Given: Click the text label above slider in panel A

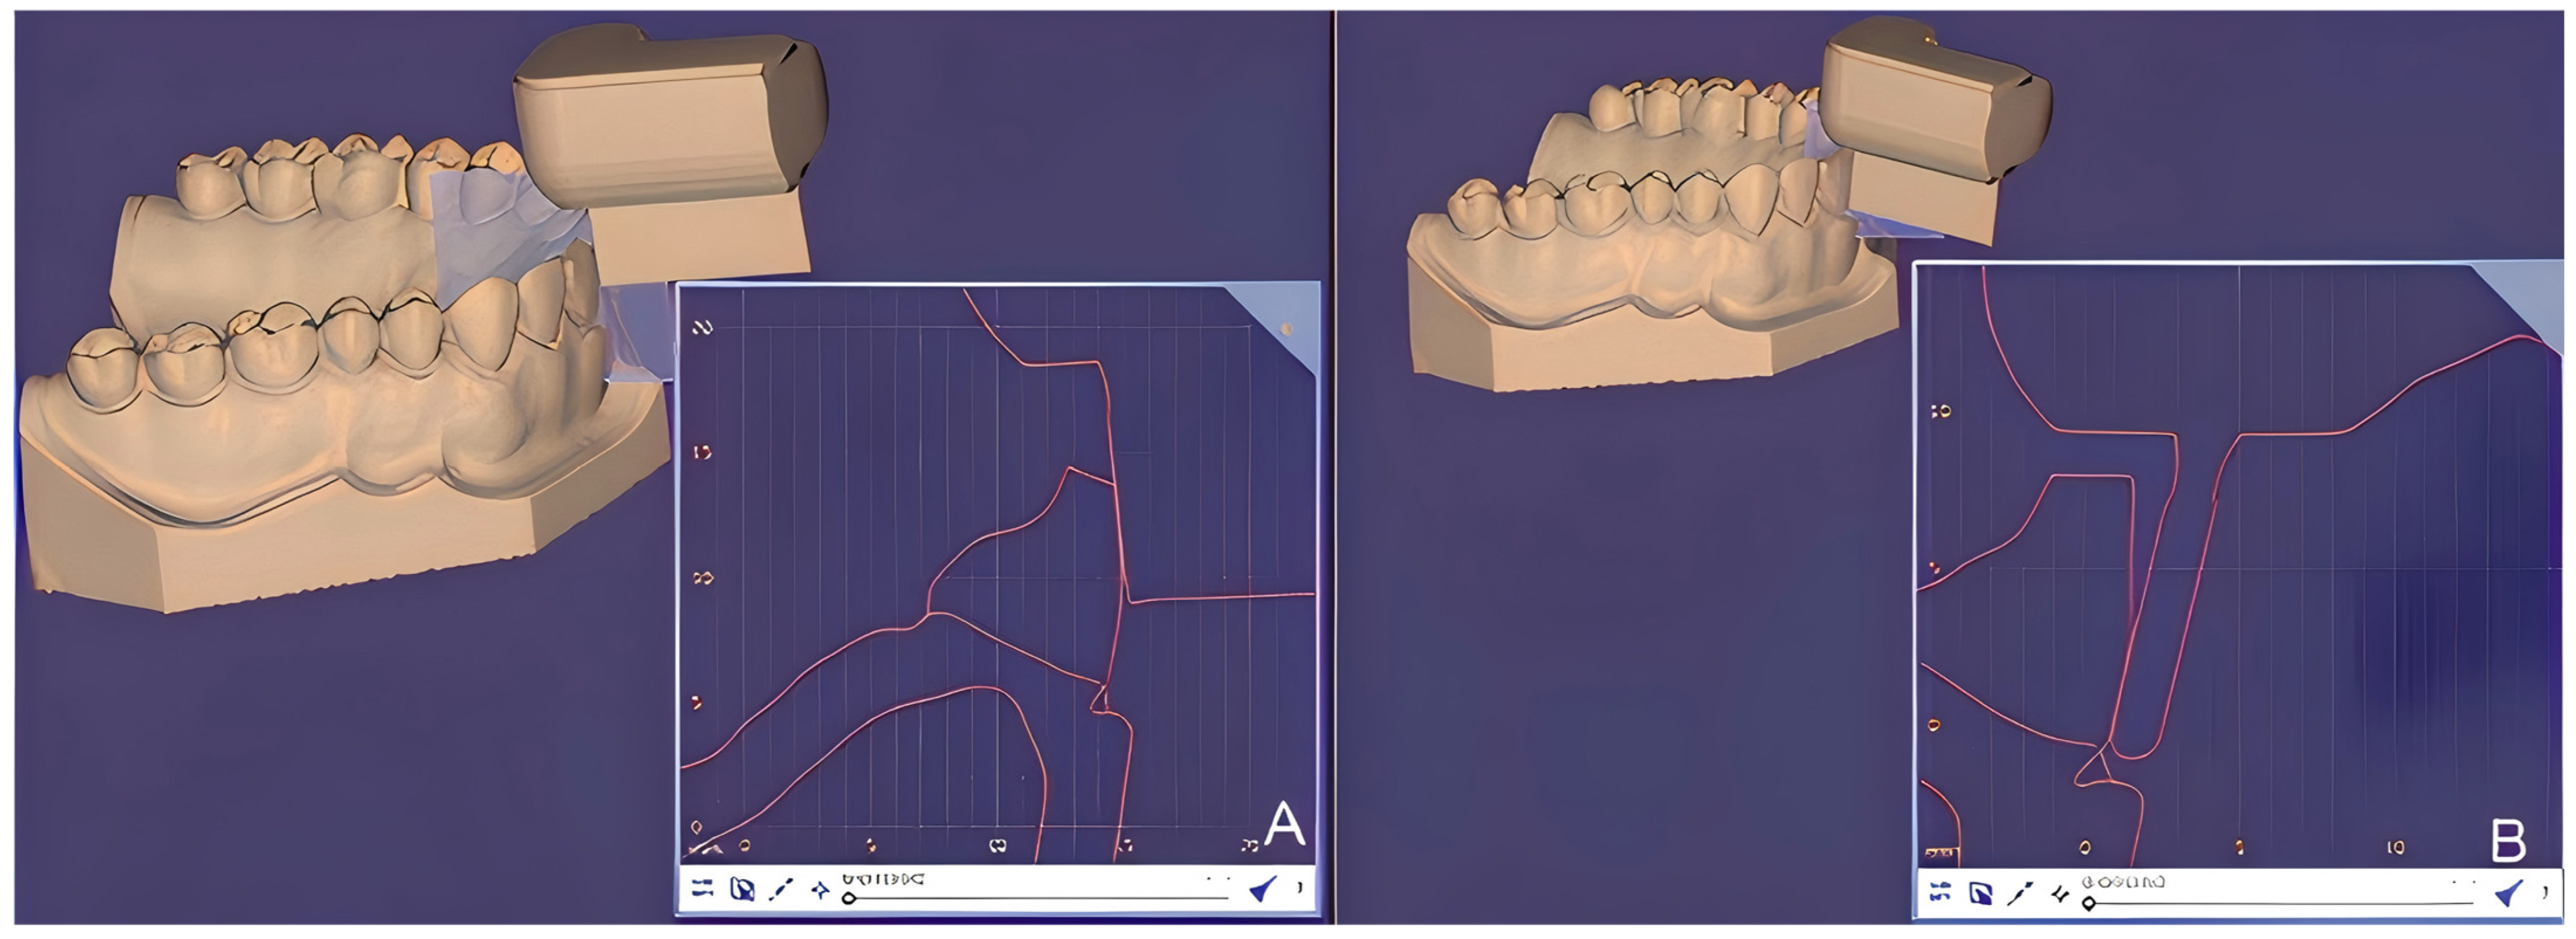Looking at the screenshot, I should pyautogui.click(x=883, y=879).
